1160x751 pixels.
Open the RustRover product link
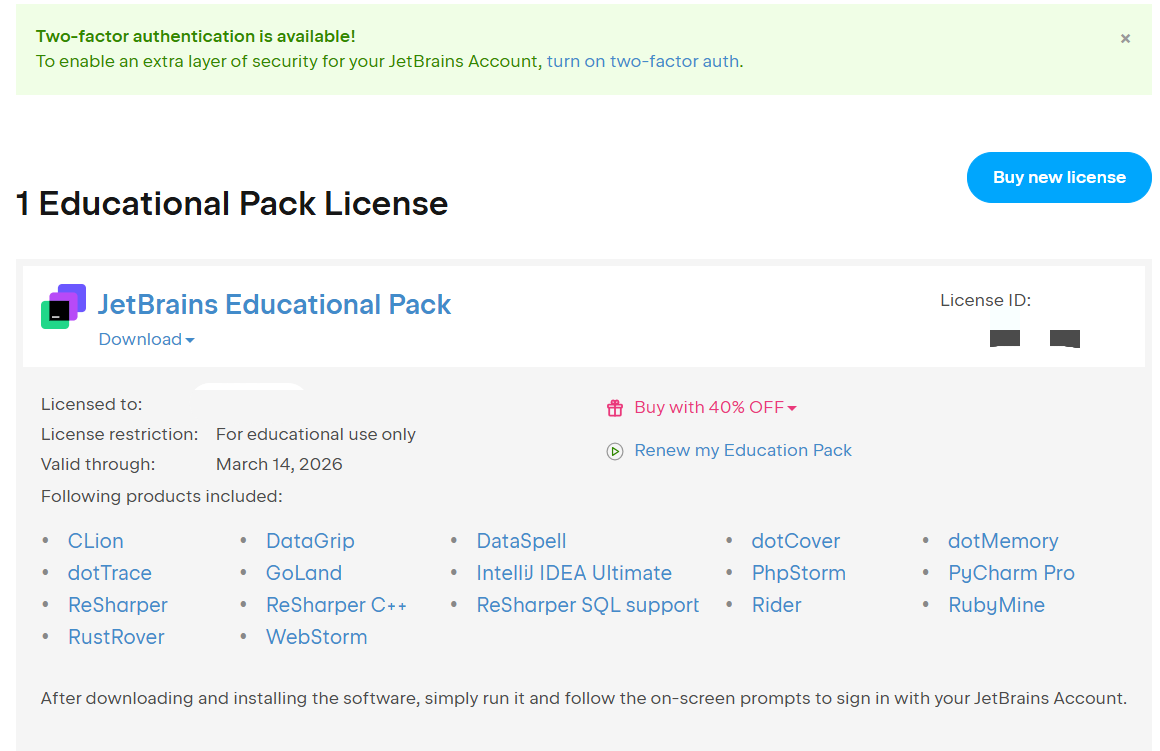[116, 637]
